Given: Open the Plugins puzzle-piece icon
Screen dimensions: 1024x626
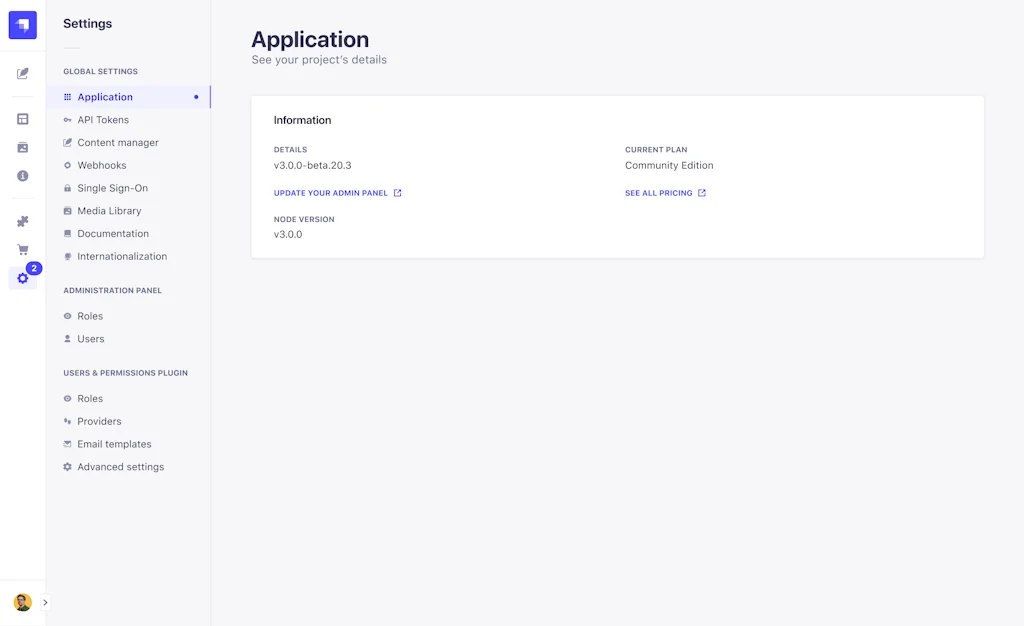Looking at the screenshot, I should point(22,221).
